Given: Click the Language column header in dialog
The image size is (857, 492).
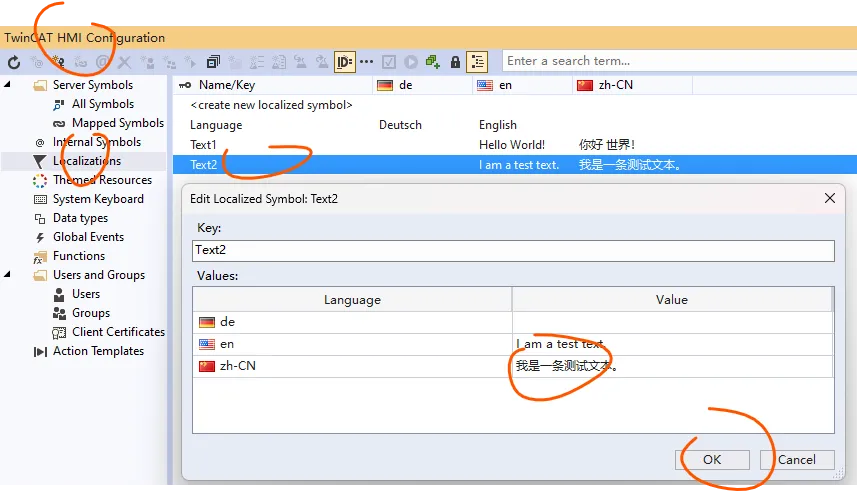Looking at the screenshot, I should coord(352,300).
